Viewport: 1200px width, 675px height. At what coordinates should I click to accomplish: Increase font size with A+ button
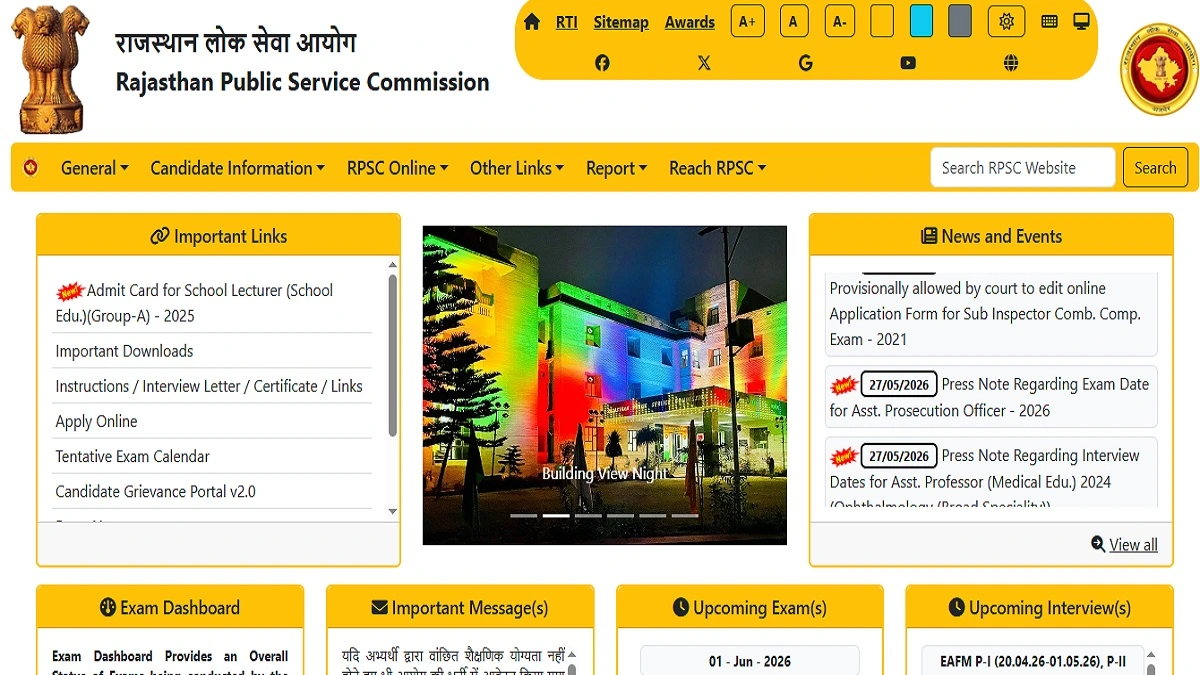coord(748,21)
